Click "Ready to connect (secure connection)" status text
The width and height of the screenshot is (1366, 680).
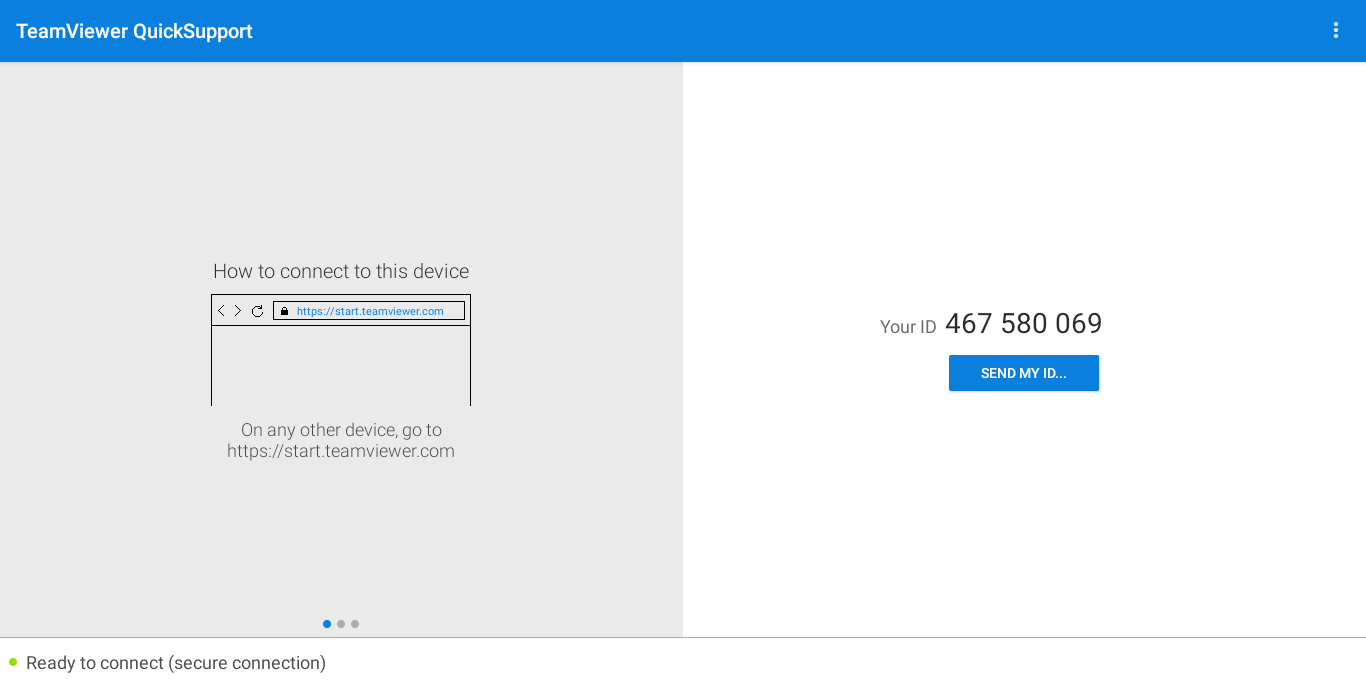[176, 663]
